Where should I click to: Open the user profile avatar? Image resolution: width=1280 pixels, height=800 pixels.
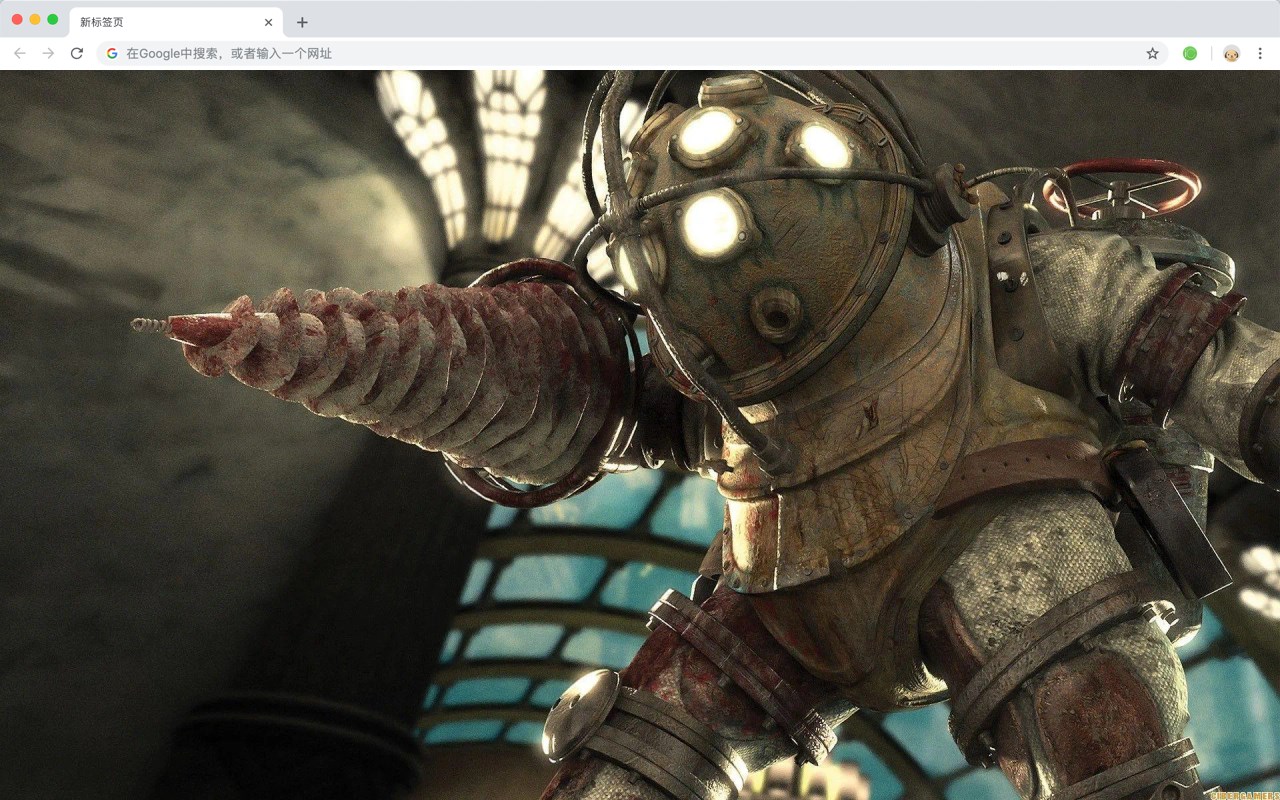click(x=1231, y=53)
